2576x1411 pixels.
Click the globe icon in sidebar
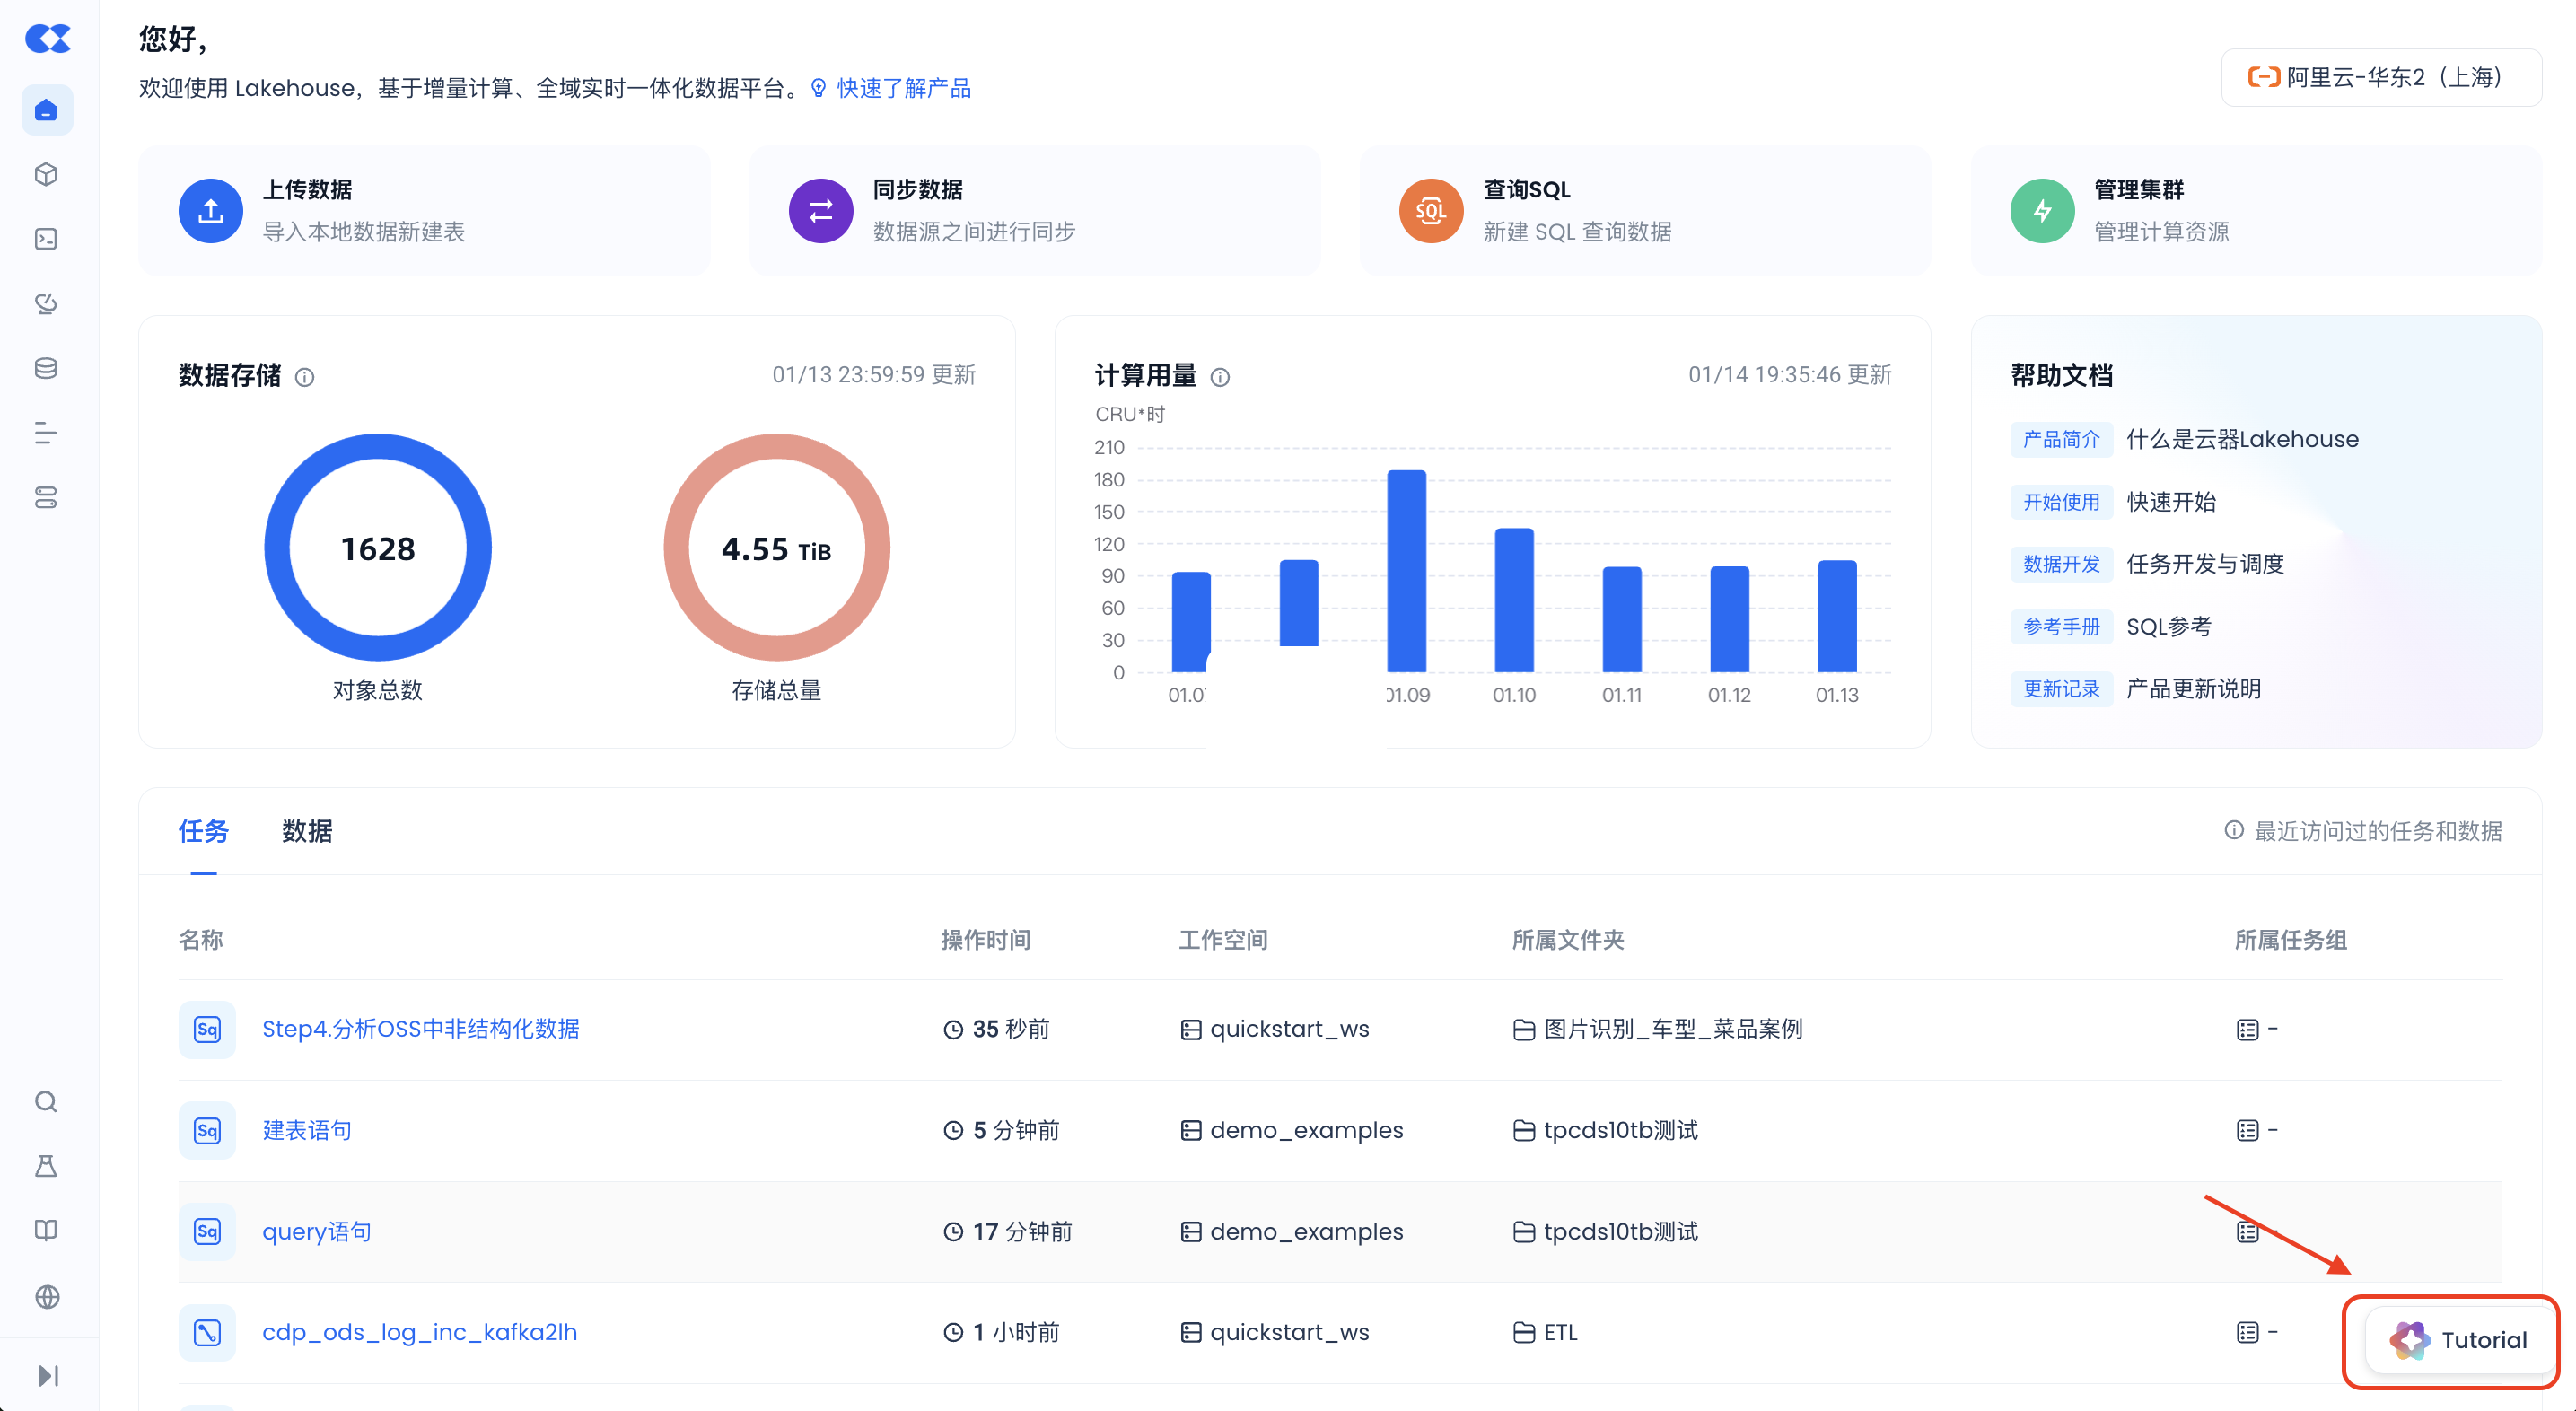pyautogui.click(x=46, y=1296)
